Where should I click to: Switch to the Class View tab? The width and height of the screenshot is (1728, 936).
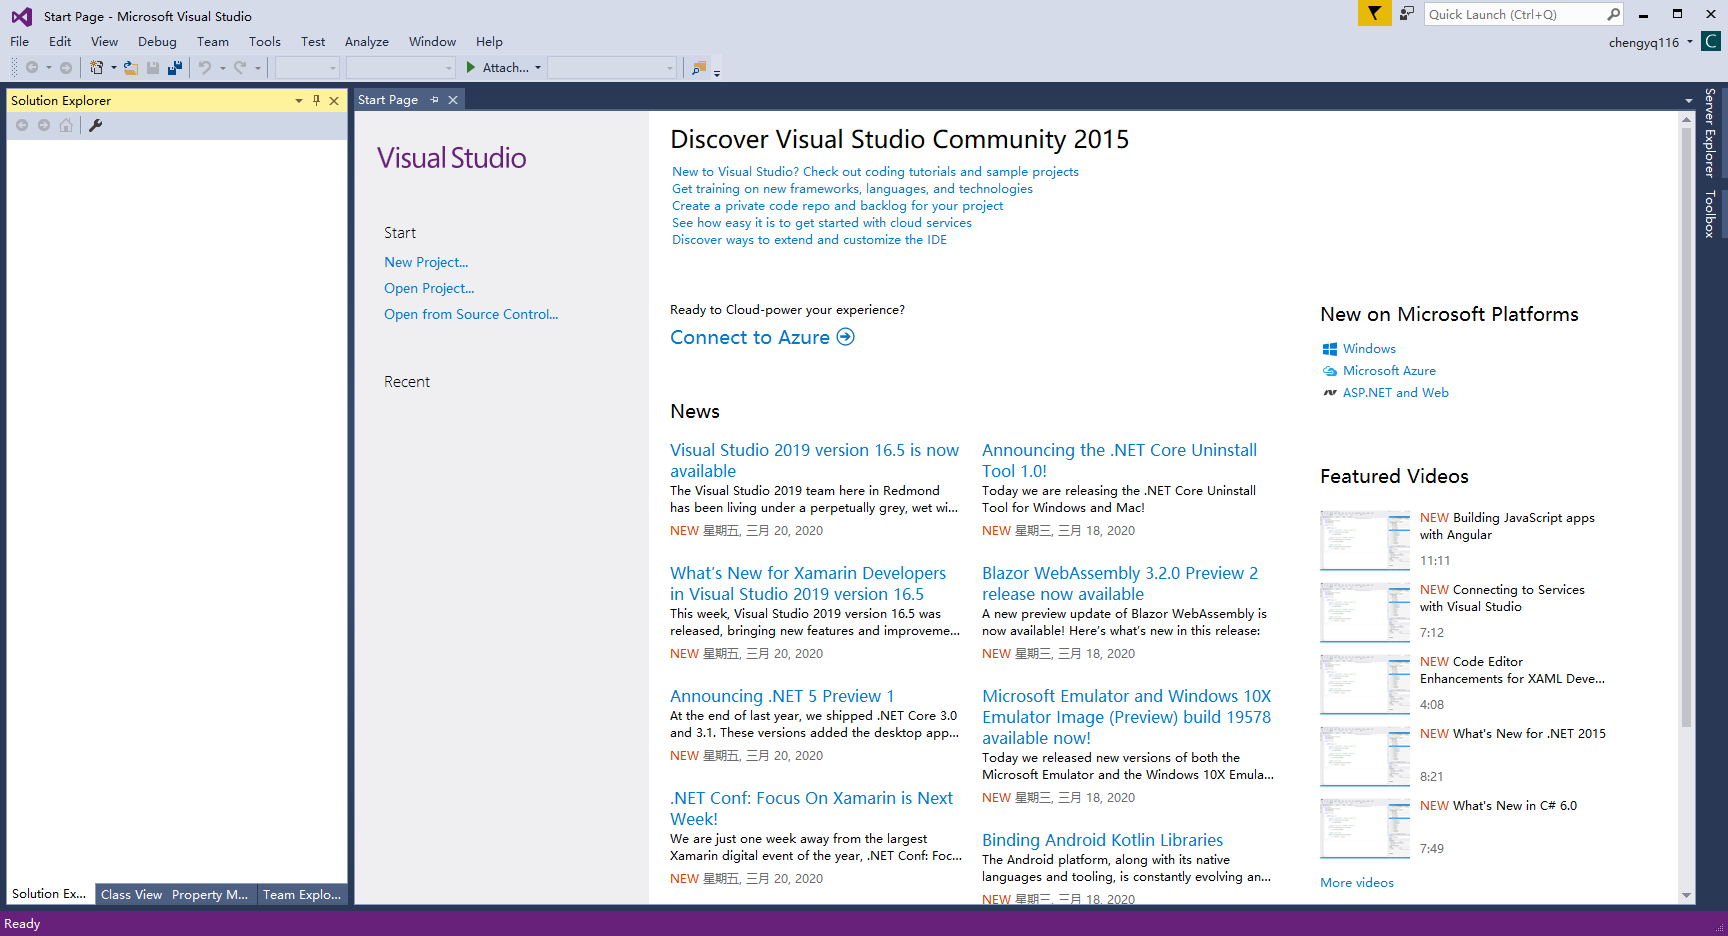(x=131, y=894)
